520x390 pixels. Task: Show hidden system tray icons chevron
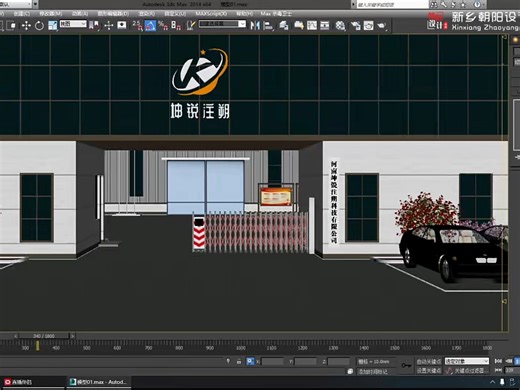492,382
